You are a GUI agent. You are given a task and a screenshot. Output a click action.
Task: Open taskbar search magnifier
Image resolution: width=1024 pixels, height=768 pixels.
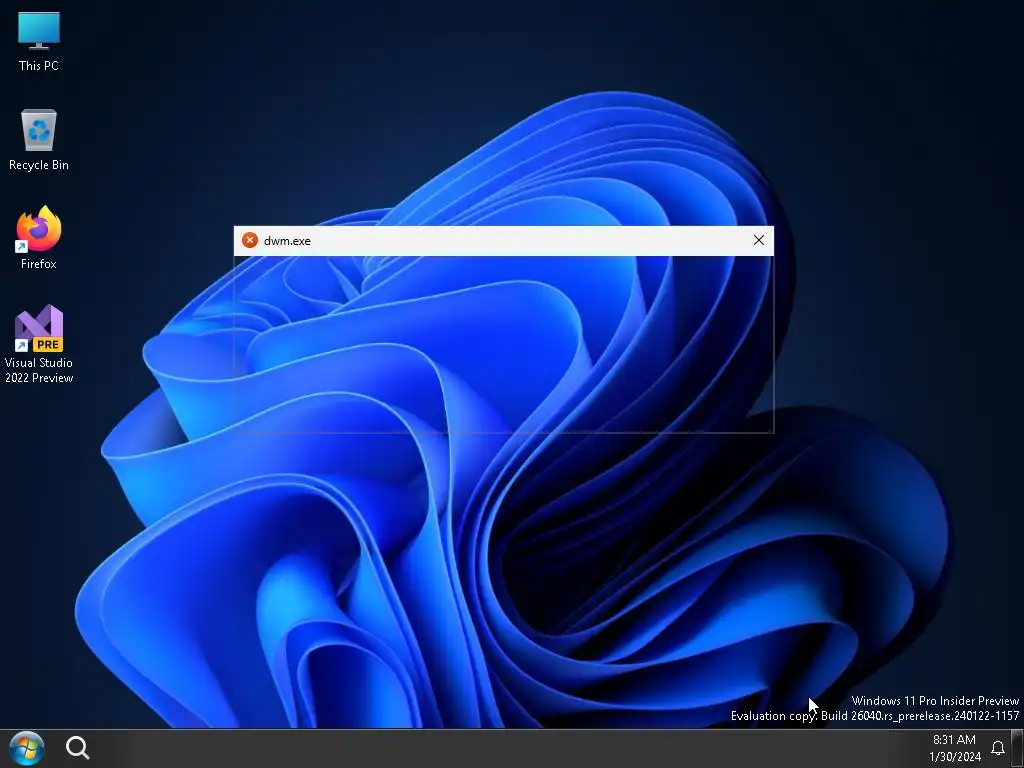tap(77, 748)
